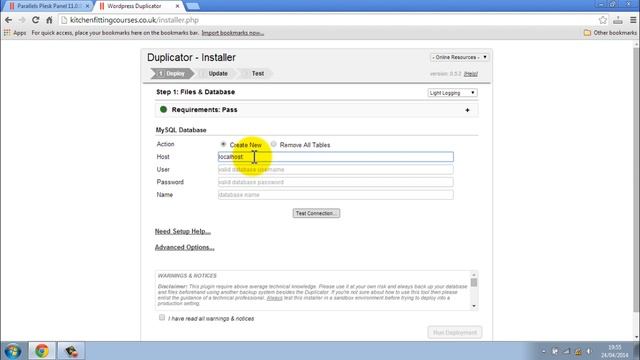This screenshot has height=360, width=640.
Task: Click the Always link in the disclaimer
Action: pos(274,298)
